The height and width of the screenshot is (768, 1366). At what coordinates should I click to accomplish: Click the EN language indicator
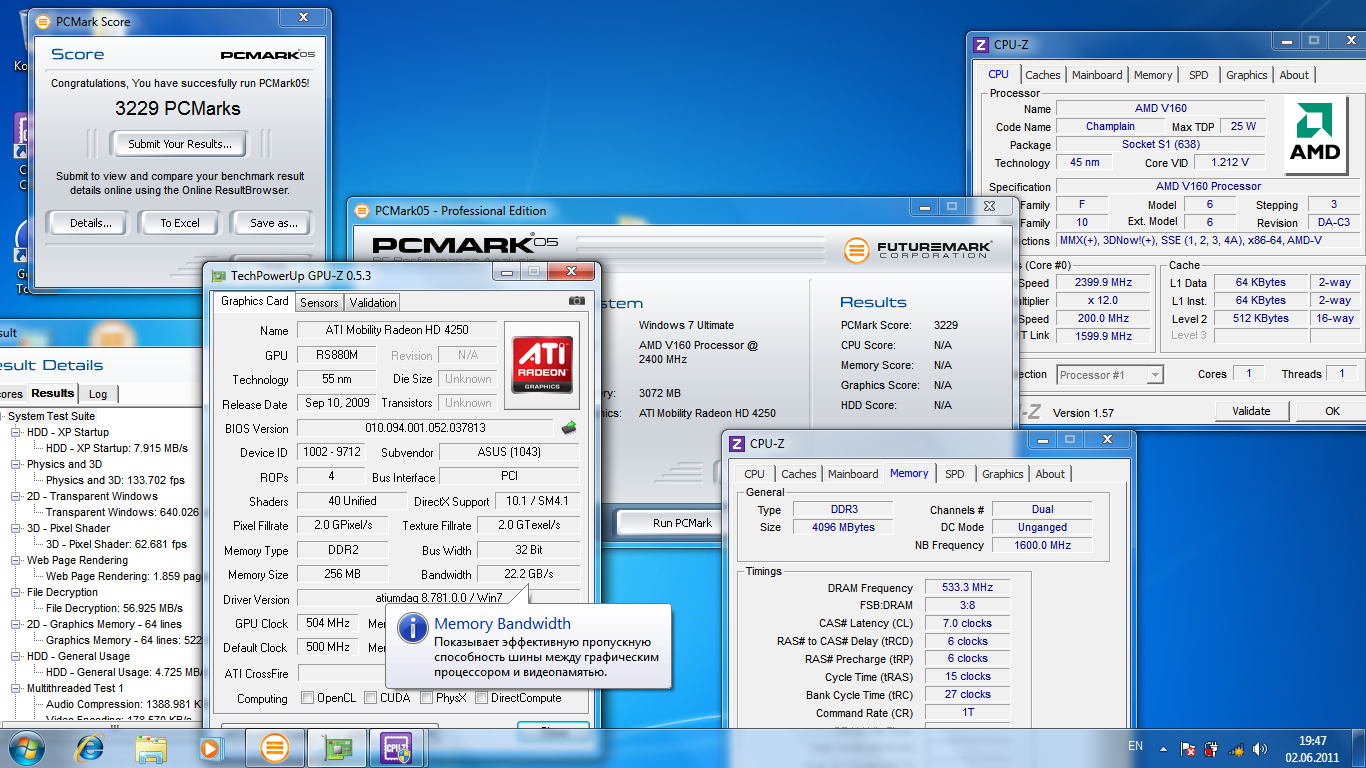pyautogui.click(x=1135, y=746)
